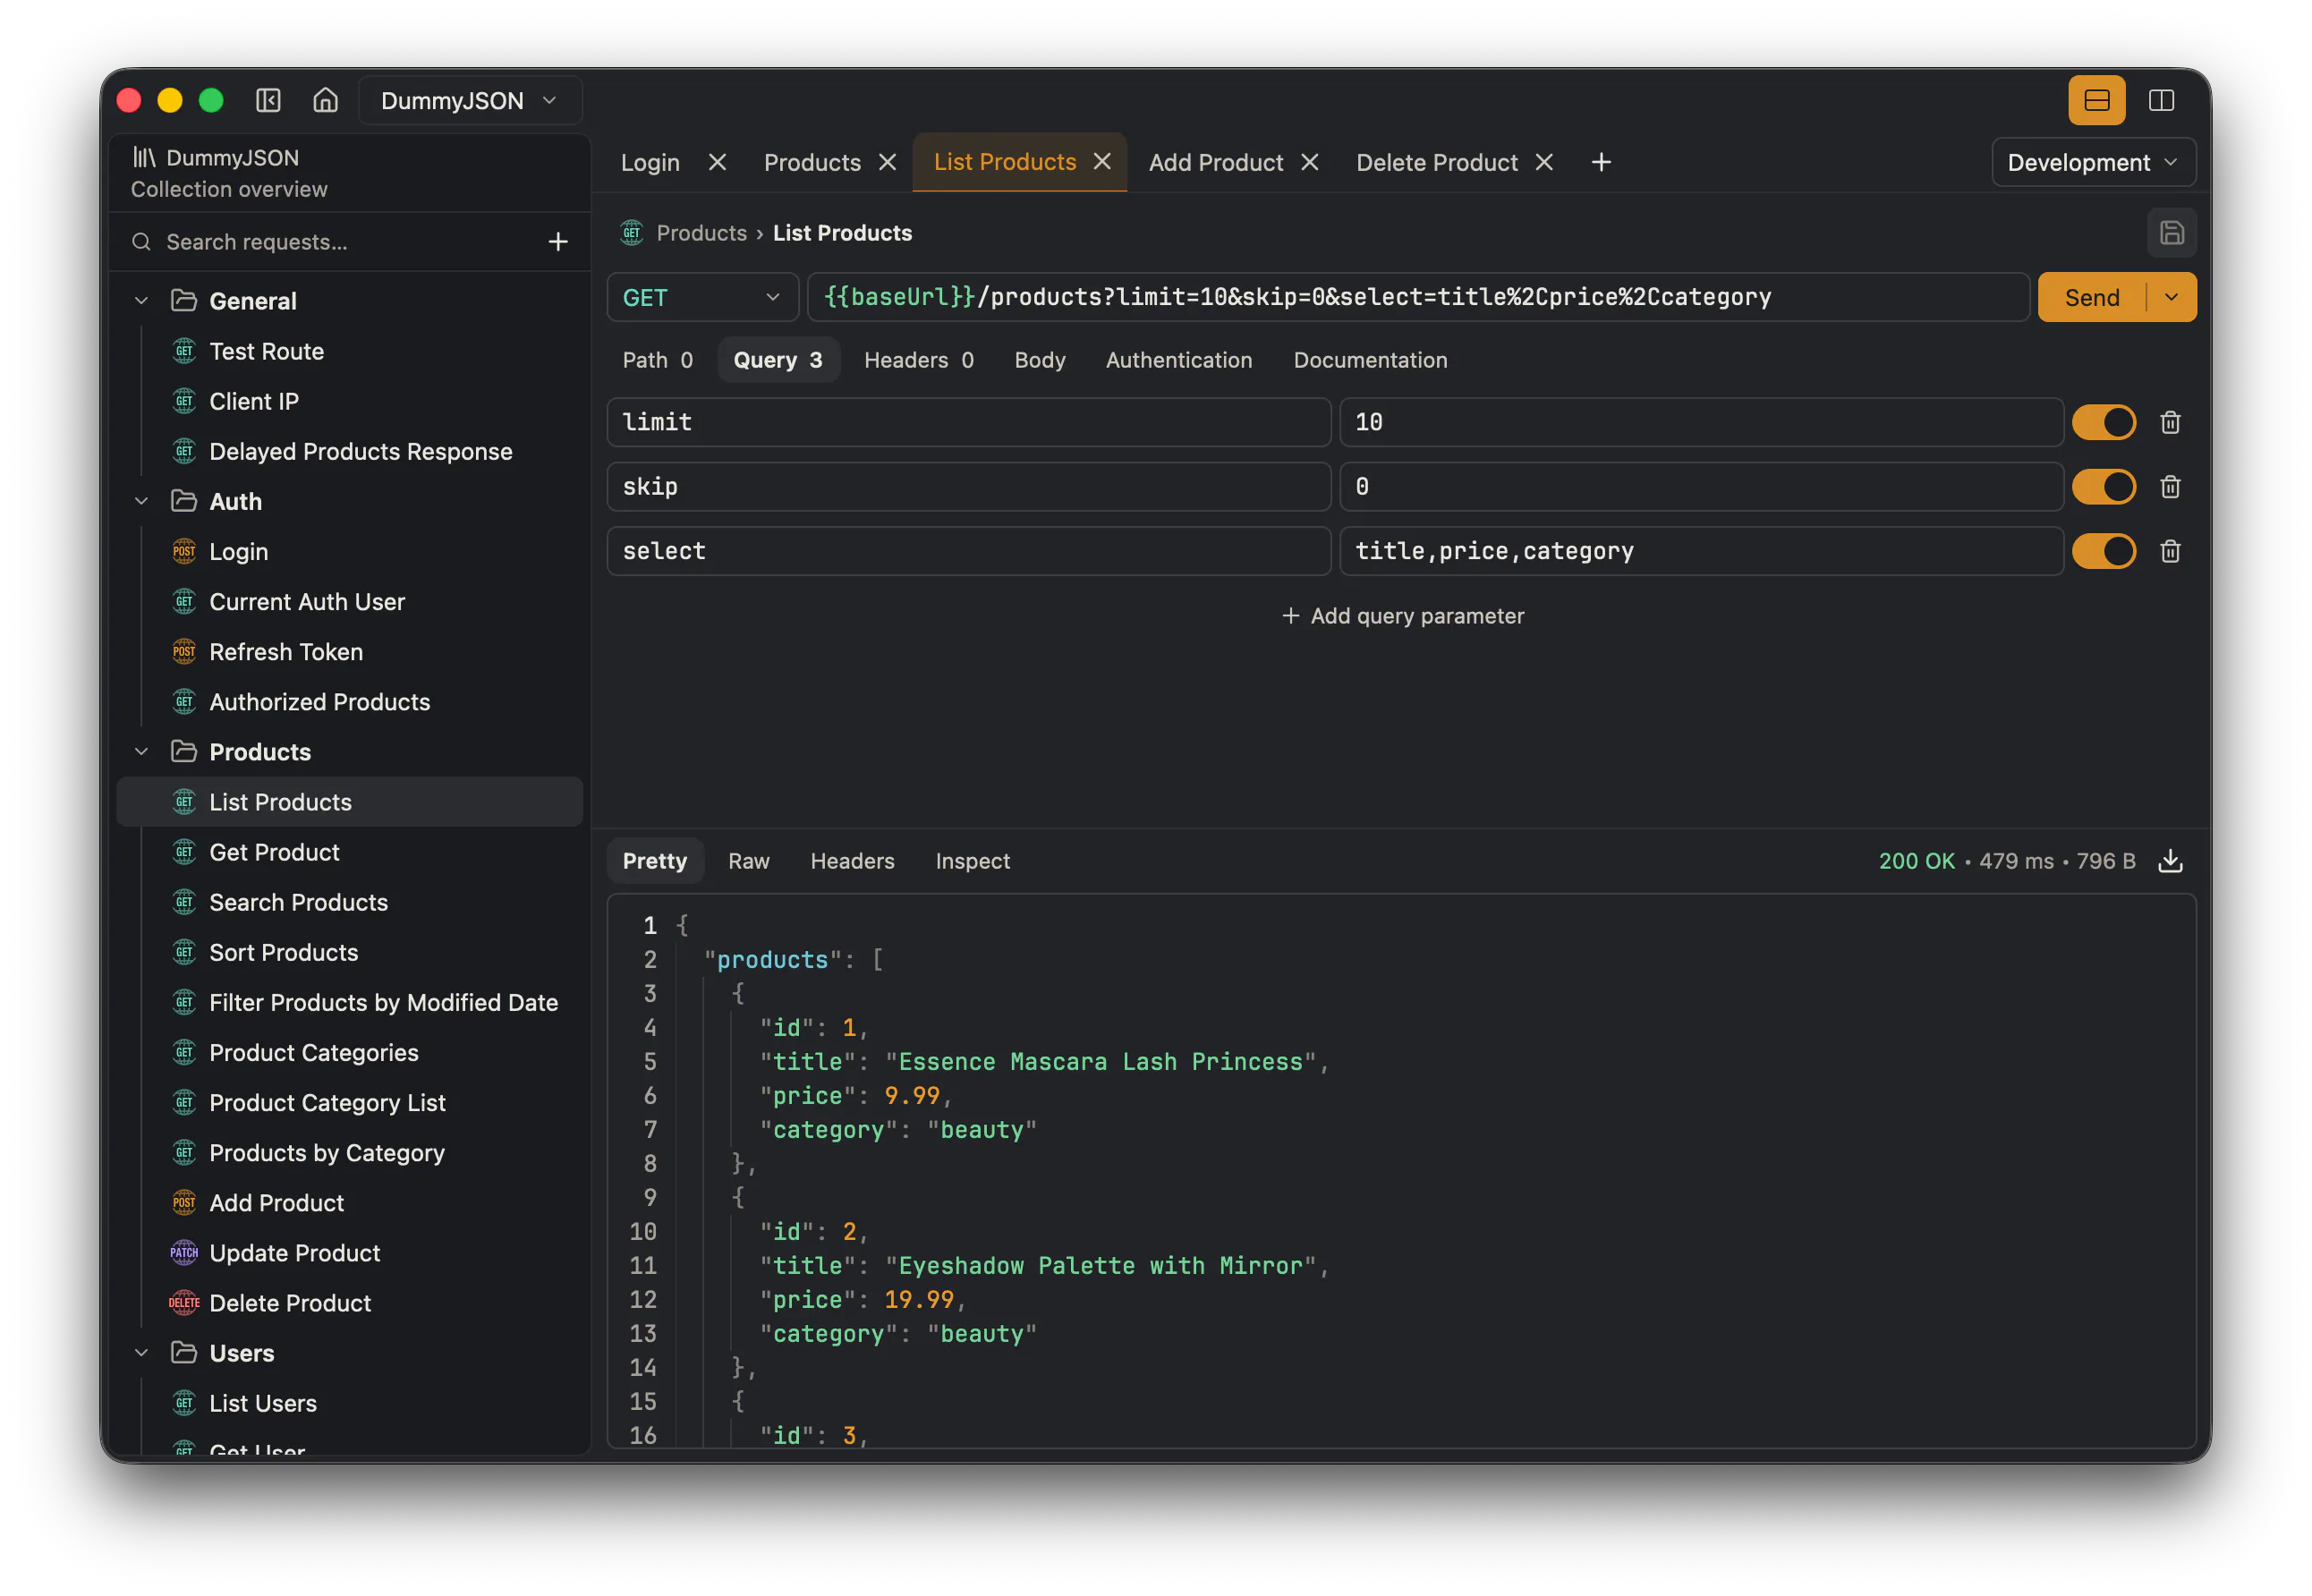
Task: Switch to the Raw response view
Action: point(748,861)
